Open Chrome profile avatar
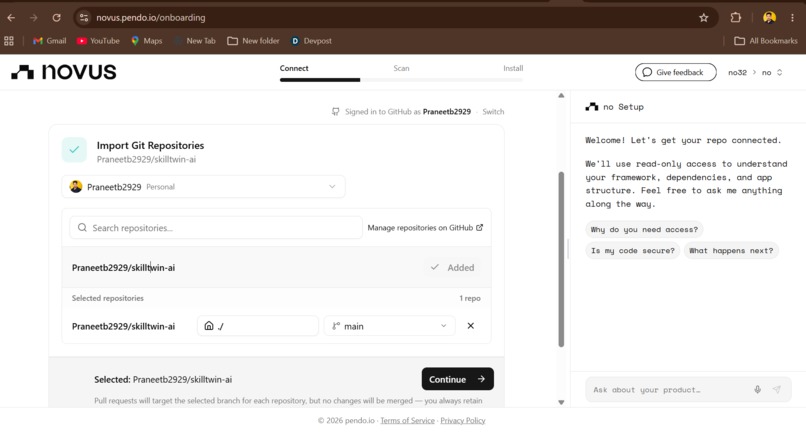 (x=769, y=17)
